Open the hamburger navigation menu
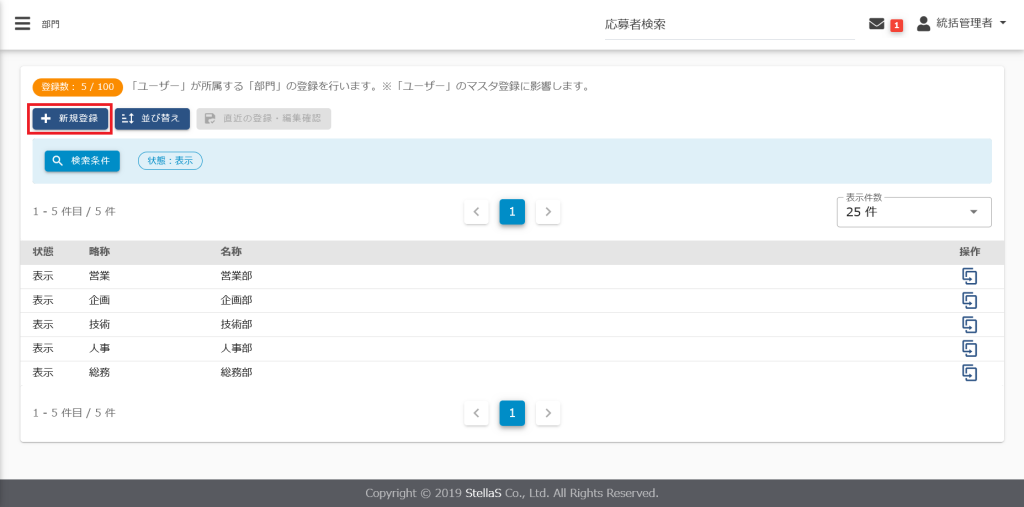 [x=22, y=24]
